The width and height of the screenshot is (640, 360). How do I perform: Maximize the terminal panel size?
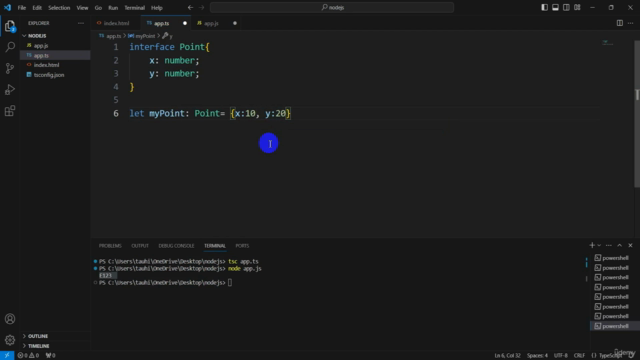(620, 245)
